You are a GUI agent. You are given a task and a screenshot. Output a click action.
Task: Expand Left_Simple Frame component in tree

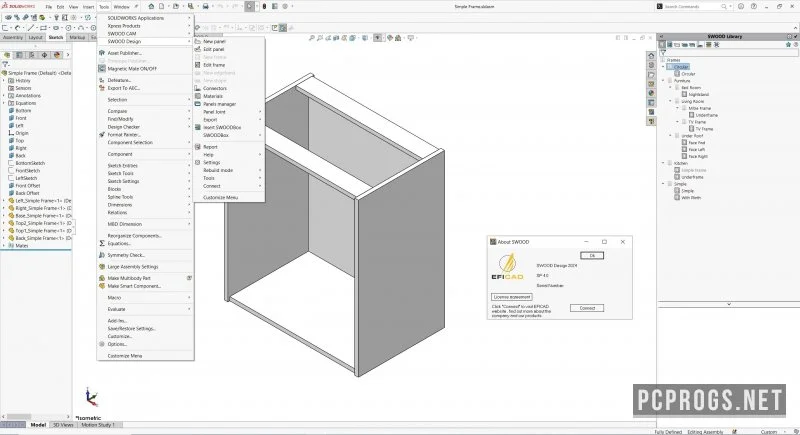coord(4,201)
